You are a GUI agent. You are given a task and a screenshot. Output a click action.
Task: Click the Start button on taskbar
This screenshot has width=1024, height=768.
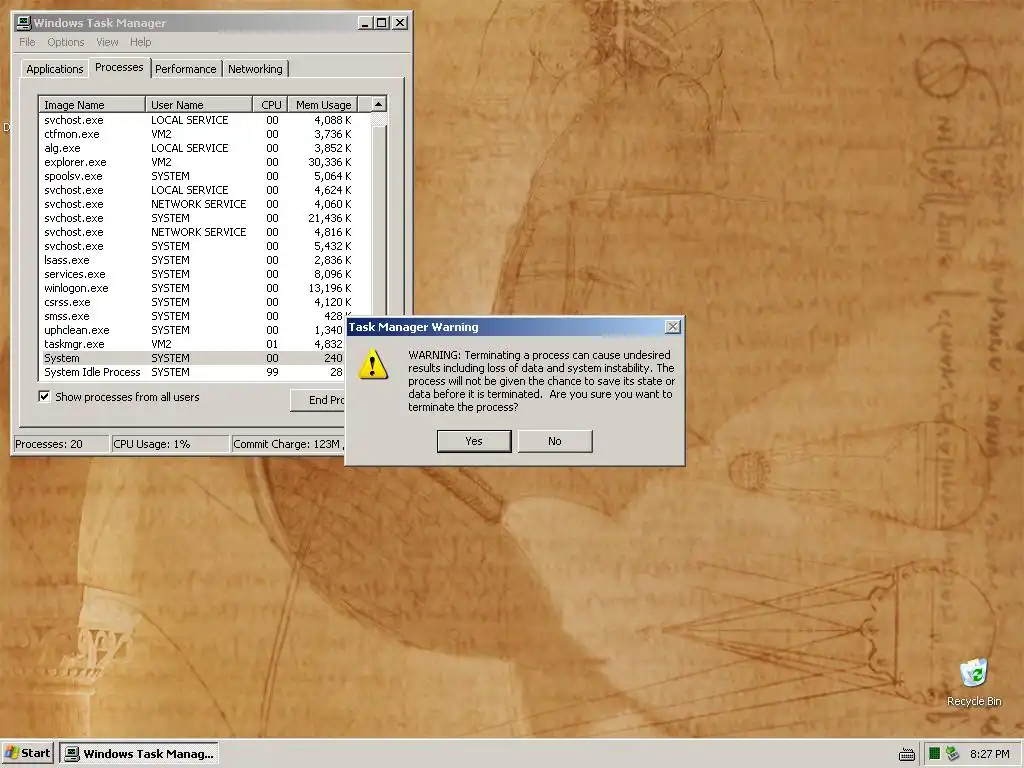27,753
